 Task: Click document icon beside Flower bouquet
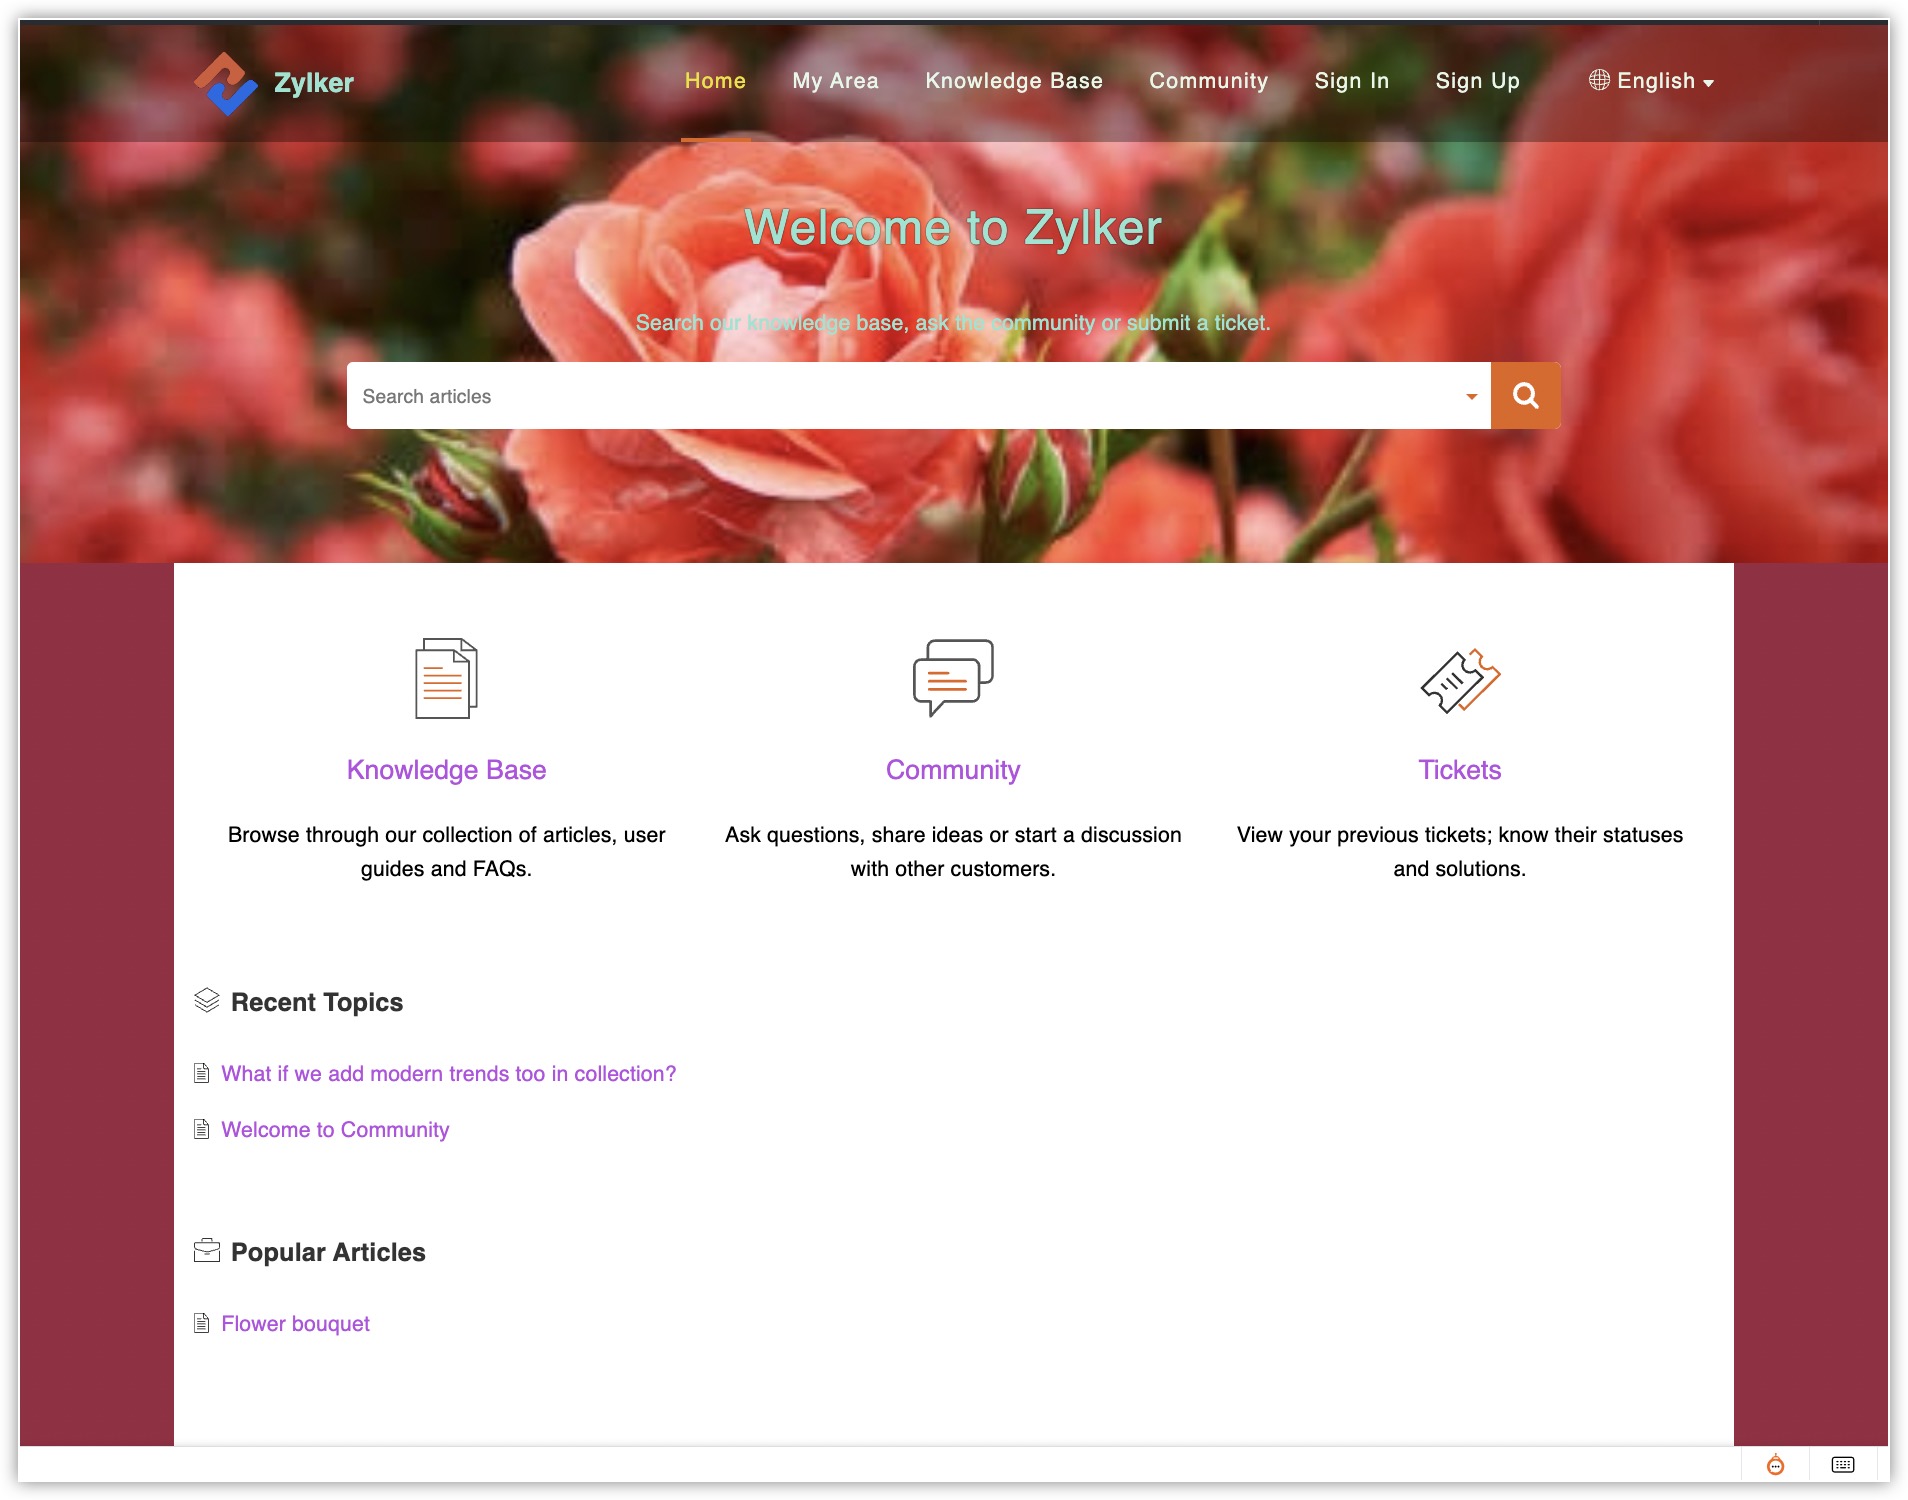(202, 1323)
